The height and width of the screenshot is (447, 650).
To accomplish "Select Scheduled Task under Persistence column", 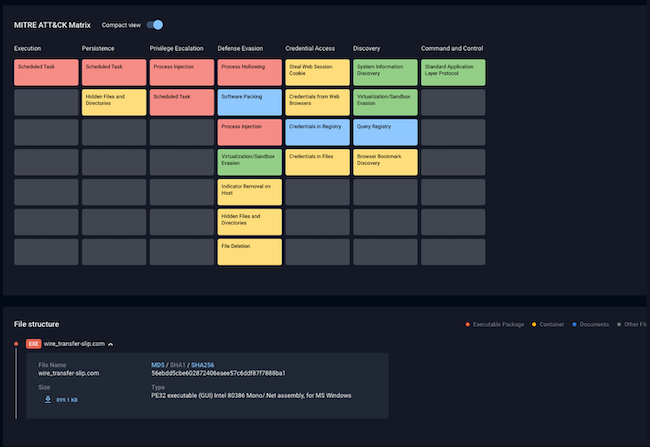I will (x=114, y=73).
